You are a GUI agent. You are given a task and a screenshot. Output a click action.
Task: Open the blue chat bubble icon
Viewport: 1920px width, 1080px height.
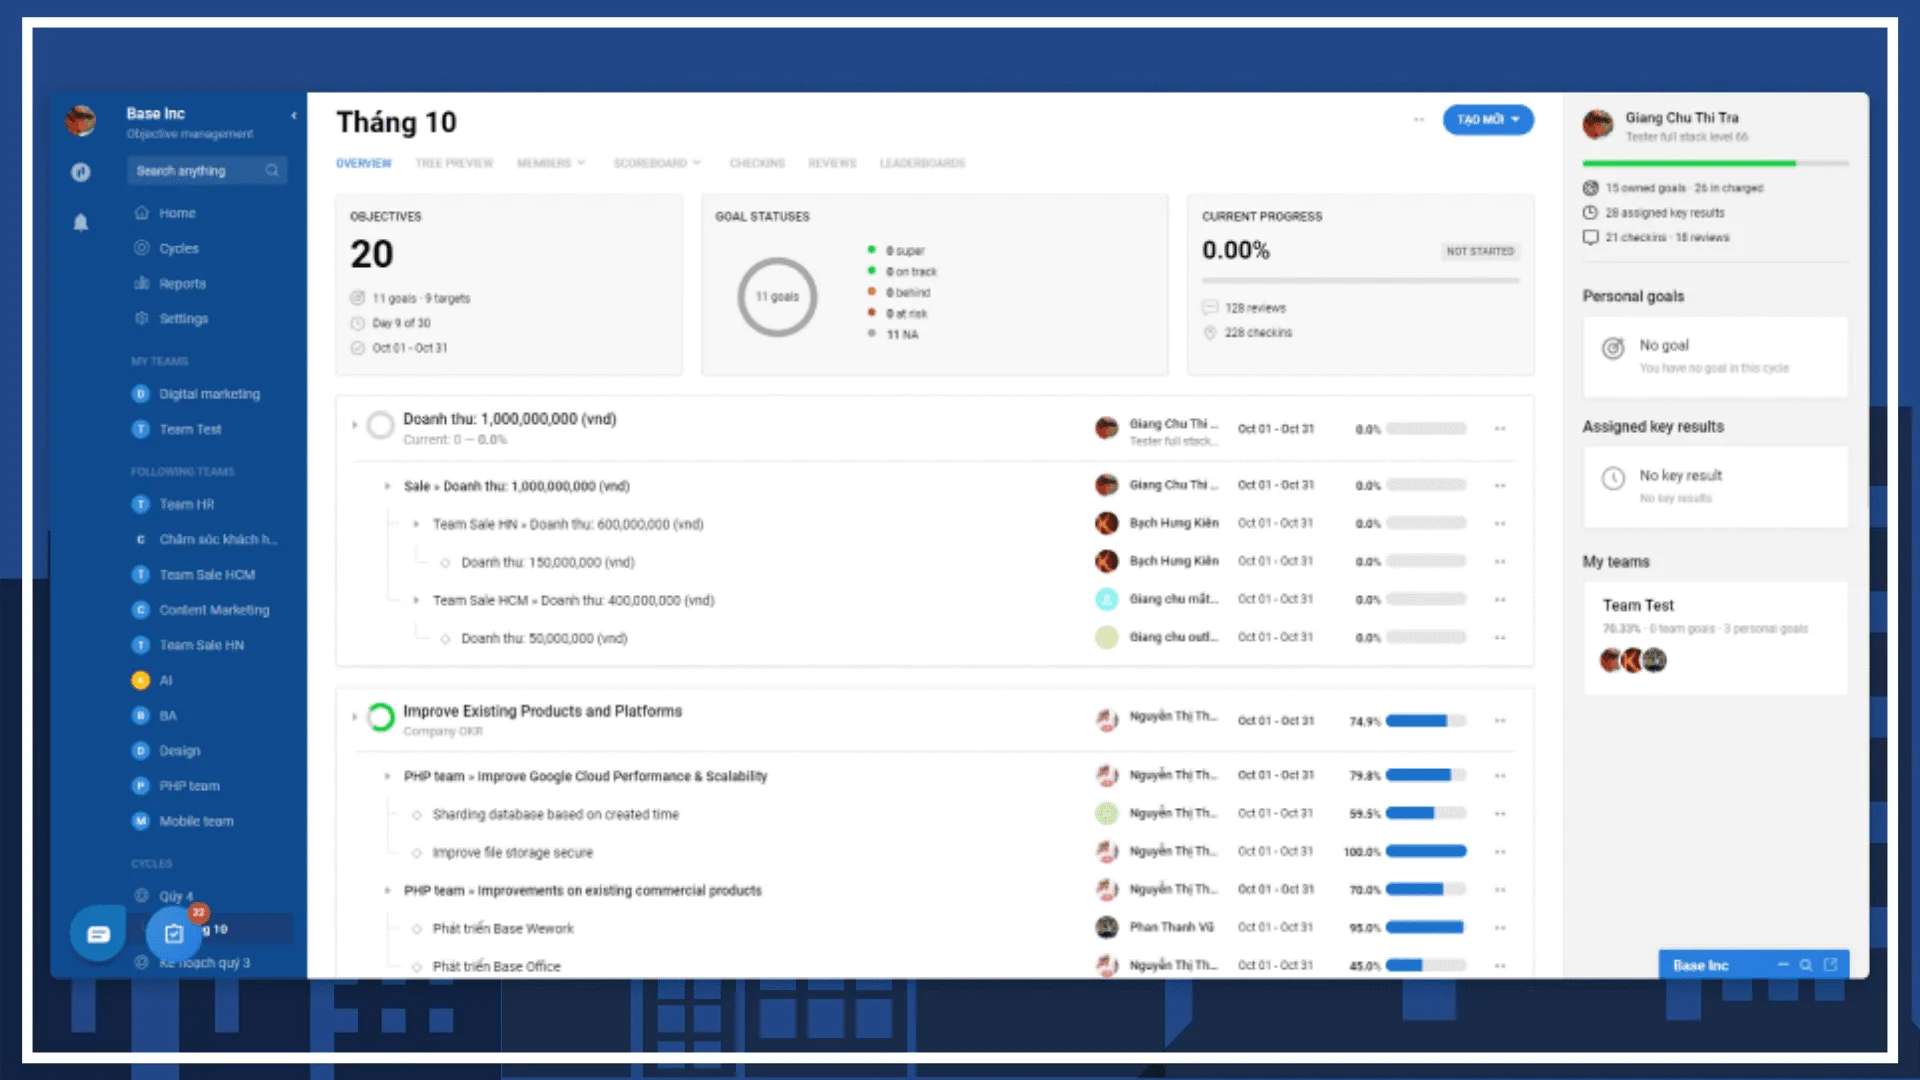[x=98, y=934]
